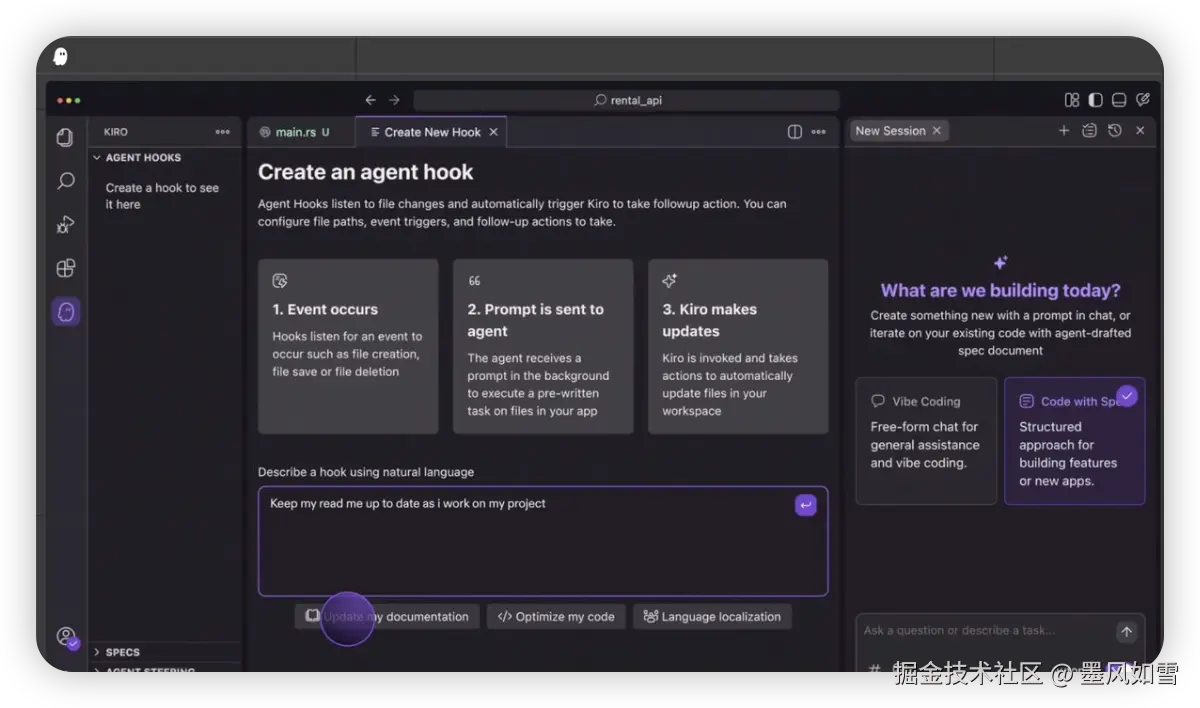Send the chat message with arrow button

point(1126,632)
